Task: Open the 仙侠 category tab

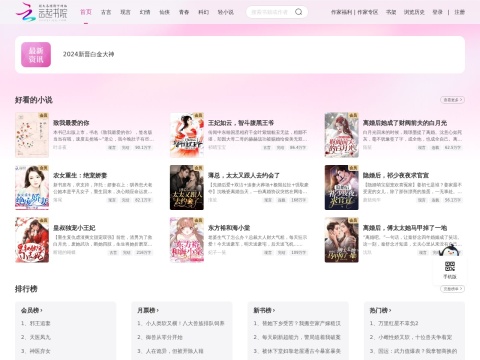Action: point(165,12)
